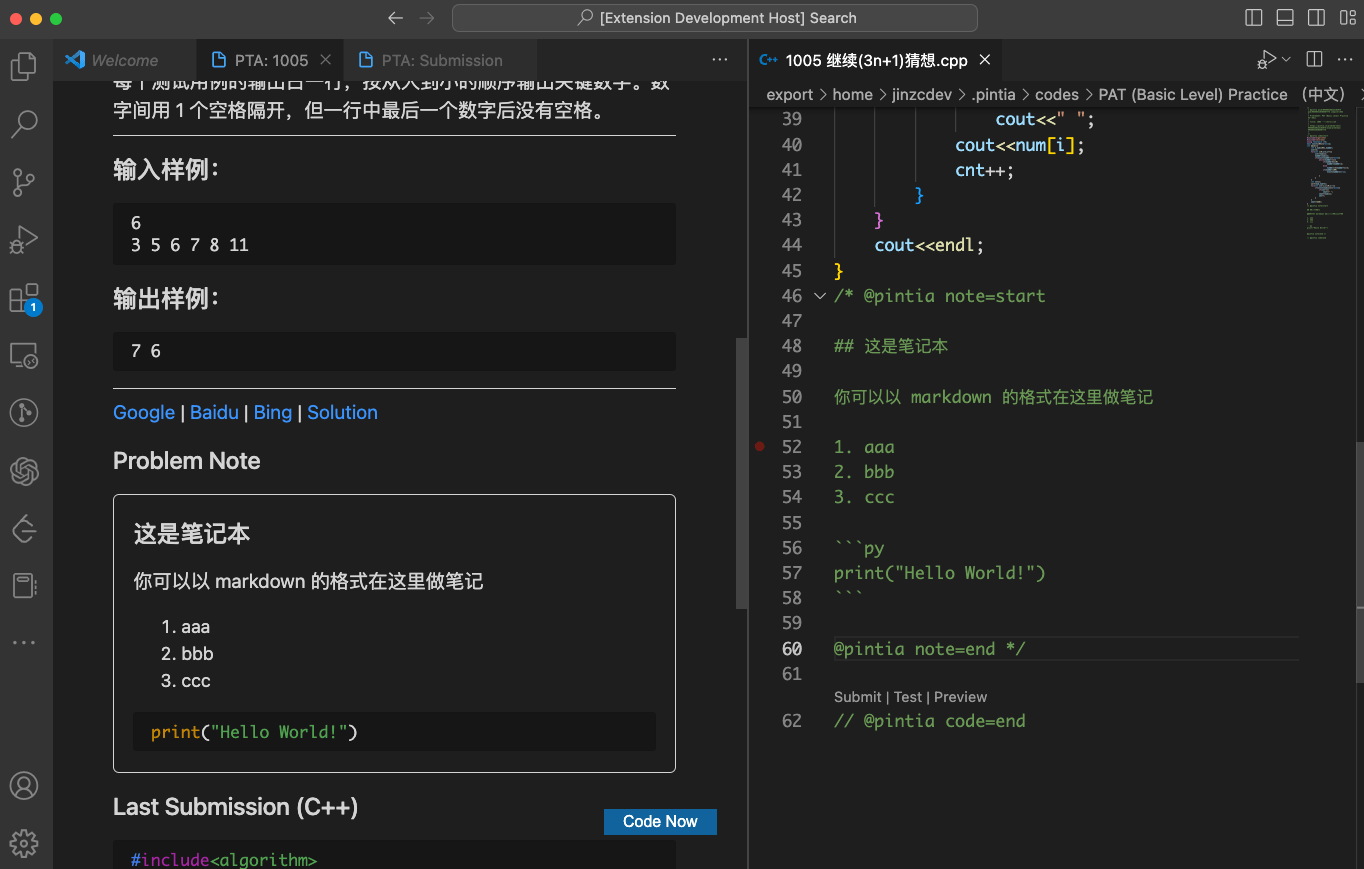
Task: Click the debug/run C++ file icon
Action: 1267,60
